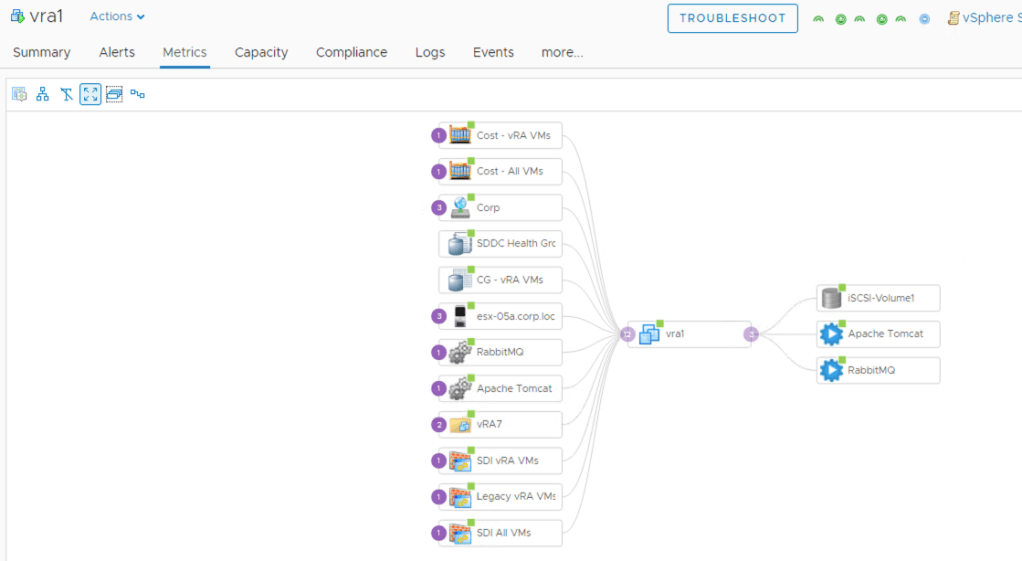Open the vSphere link at top right
The width and height of the screenshot is (1022, 561).
coord(983,18)
